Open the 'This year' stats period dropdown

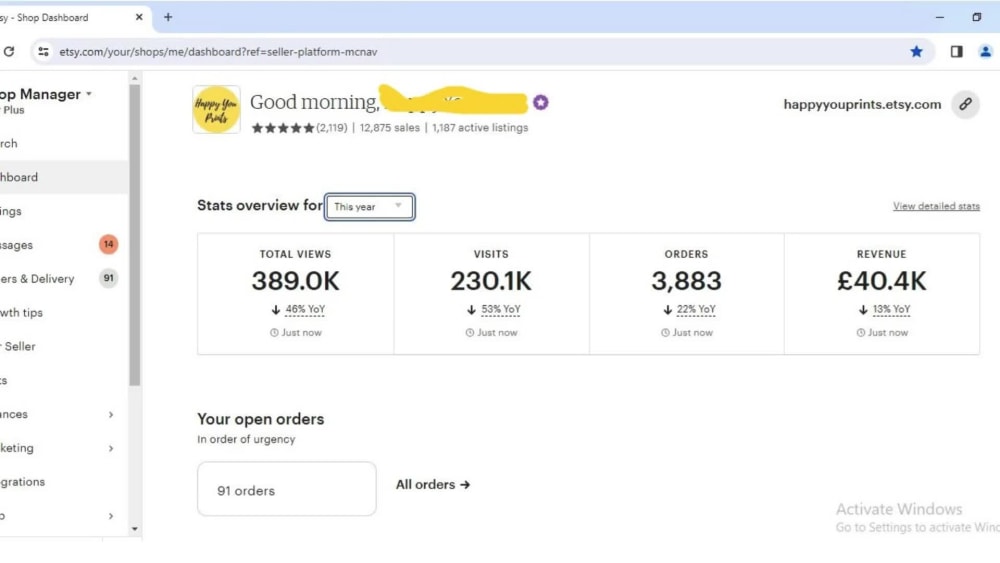tap(369, 207)
